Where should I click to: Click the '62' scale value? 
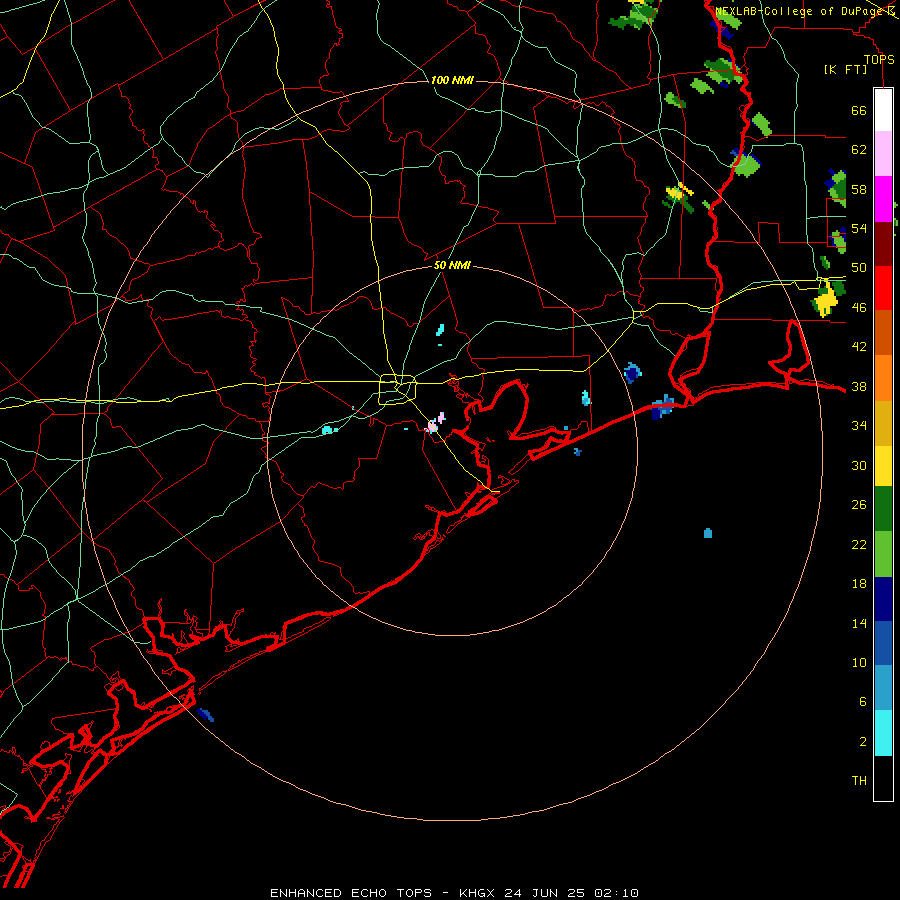tap(859, 150)
